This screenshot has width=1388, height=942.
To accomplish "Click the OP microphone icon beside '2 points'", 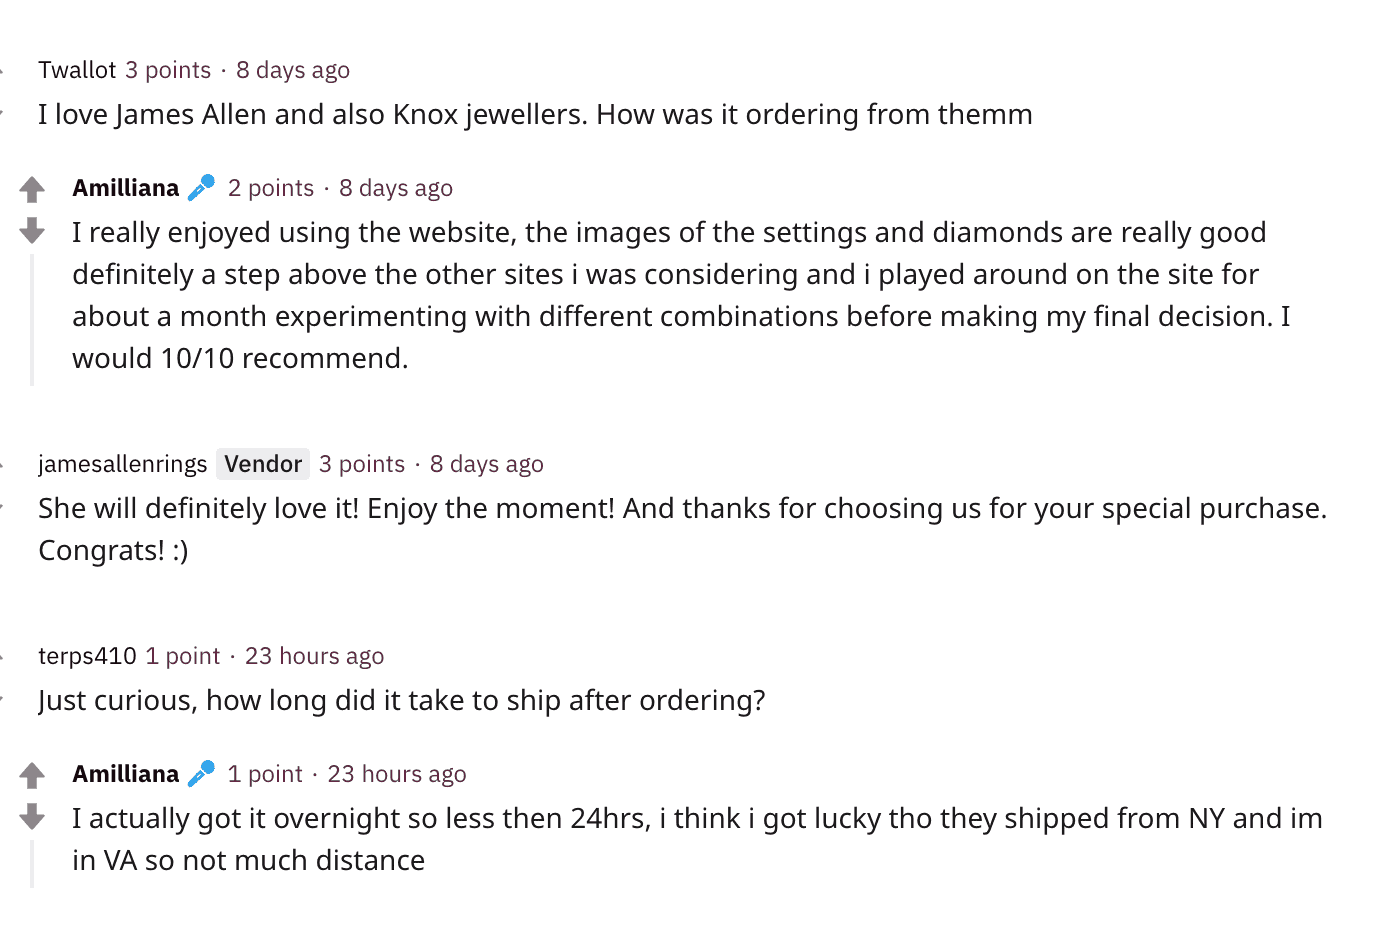I will (202, 188).
